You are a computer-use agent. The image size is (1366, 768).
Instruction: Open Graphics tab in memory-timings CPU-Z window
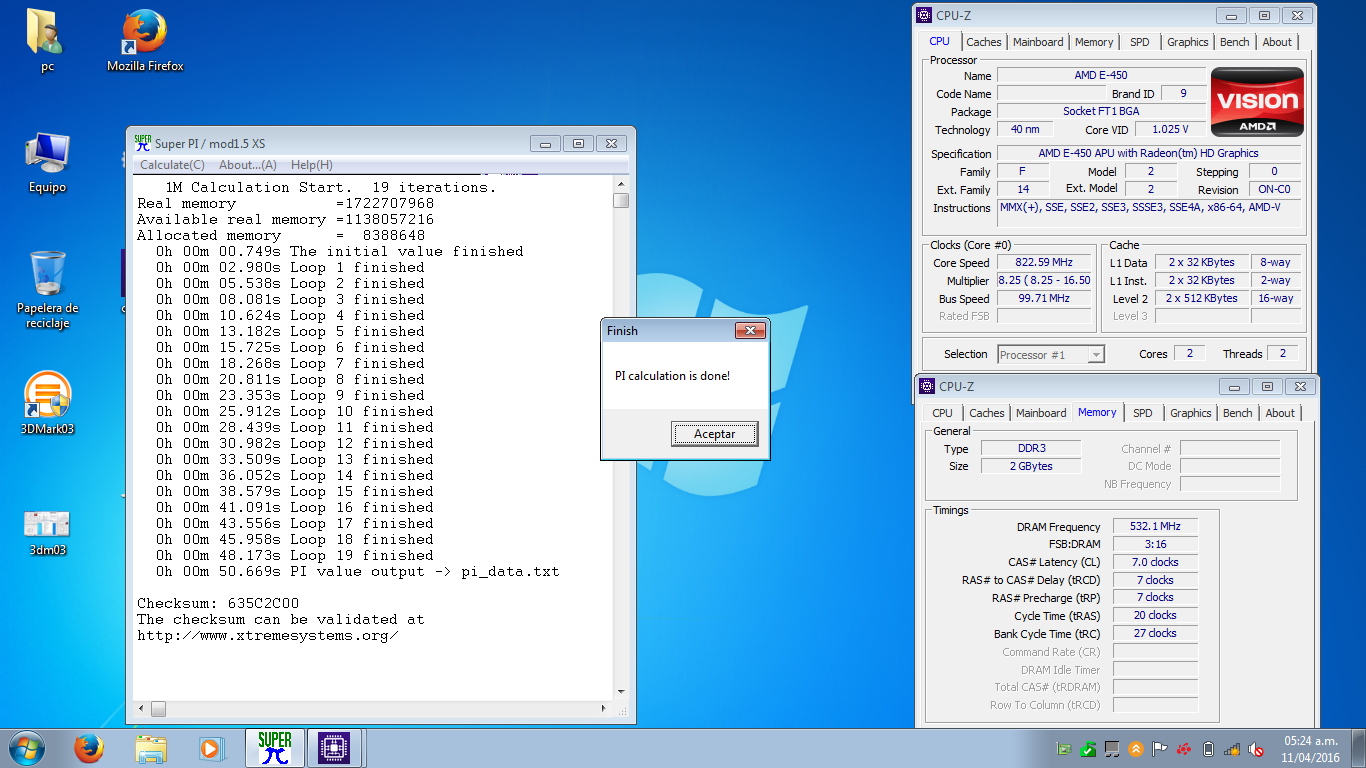click(x=1191, y=413)
